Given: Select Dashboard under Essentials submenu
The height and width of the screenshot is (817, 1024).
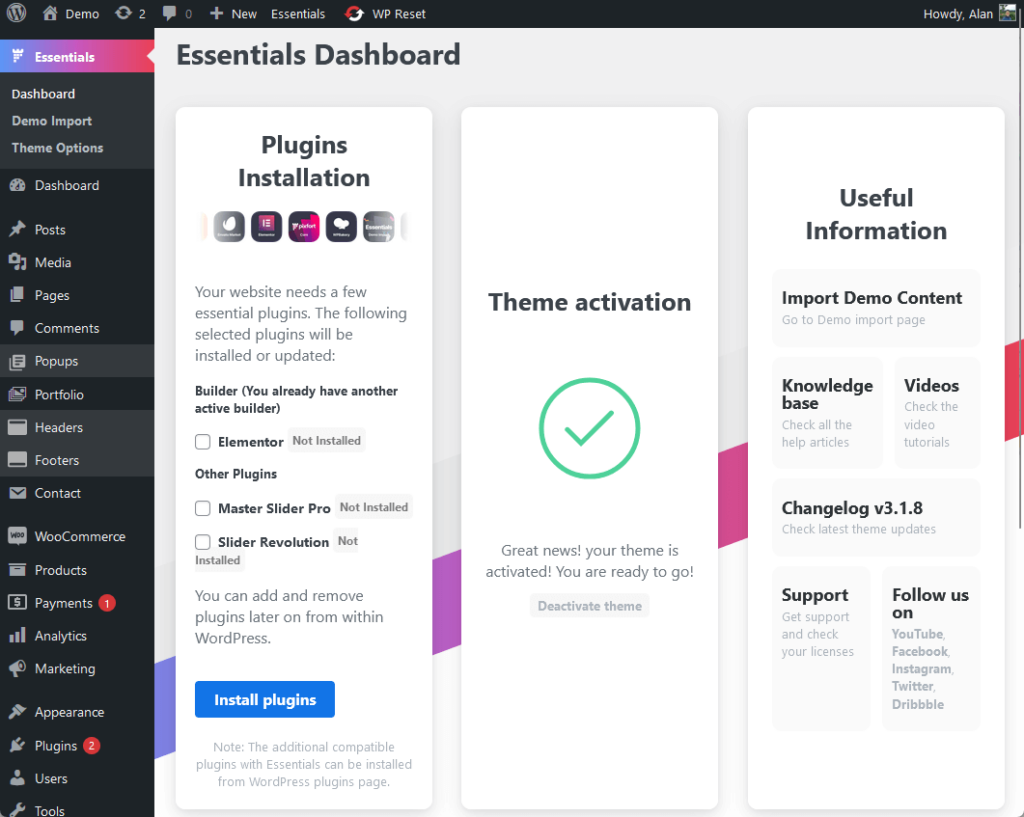Looking at the screenshot, I should [43, 94].
